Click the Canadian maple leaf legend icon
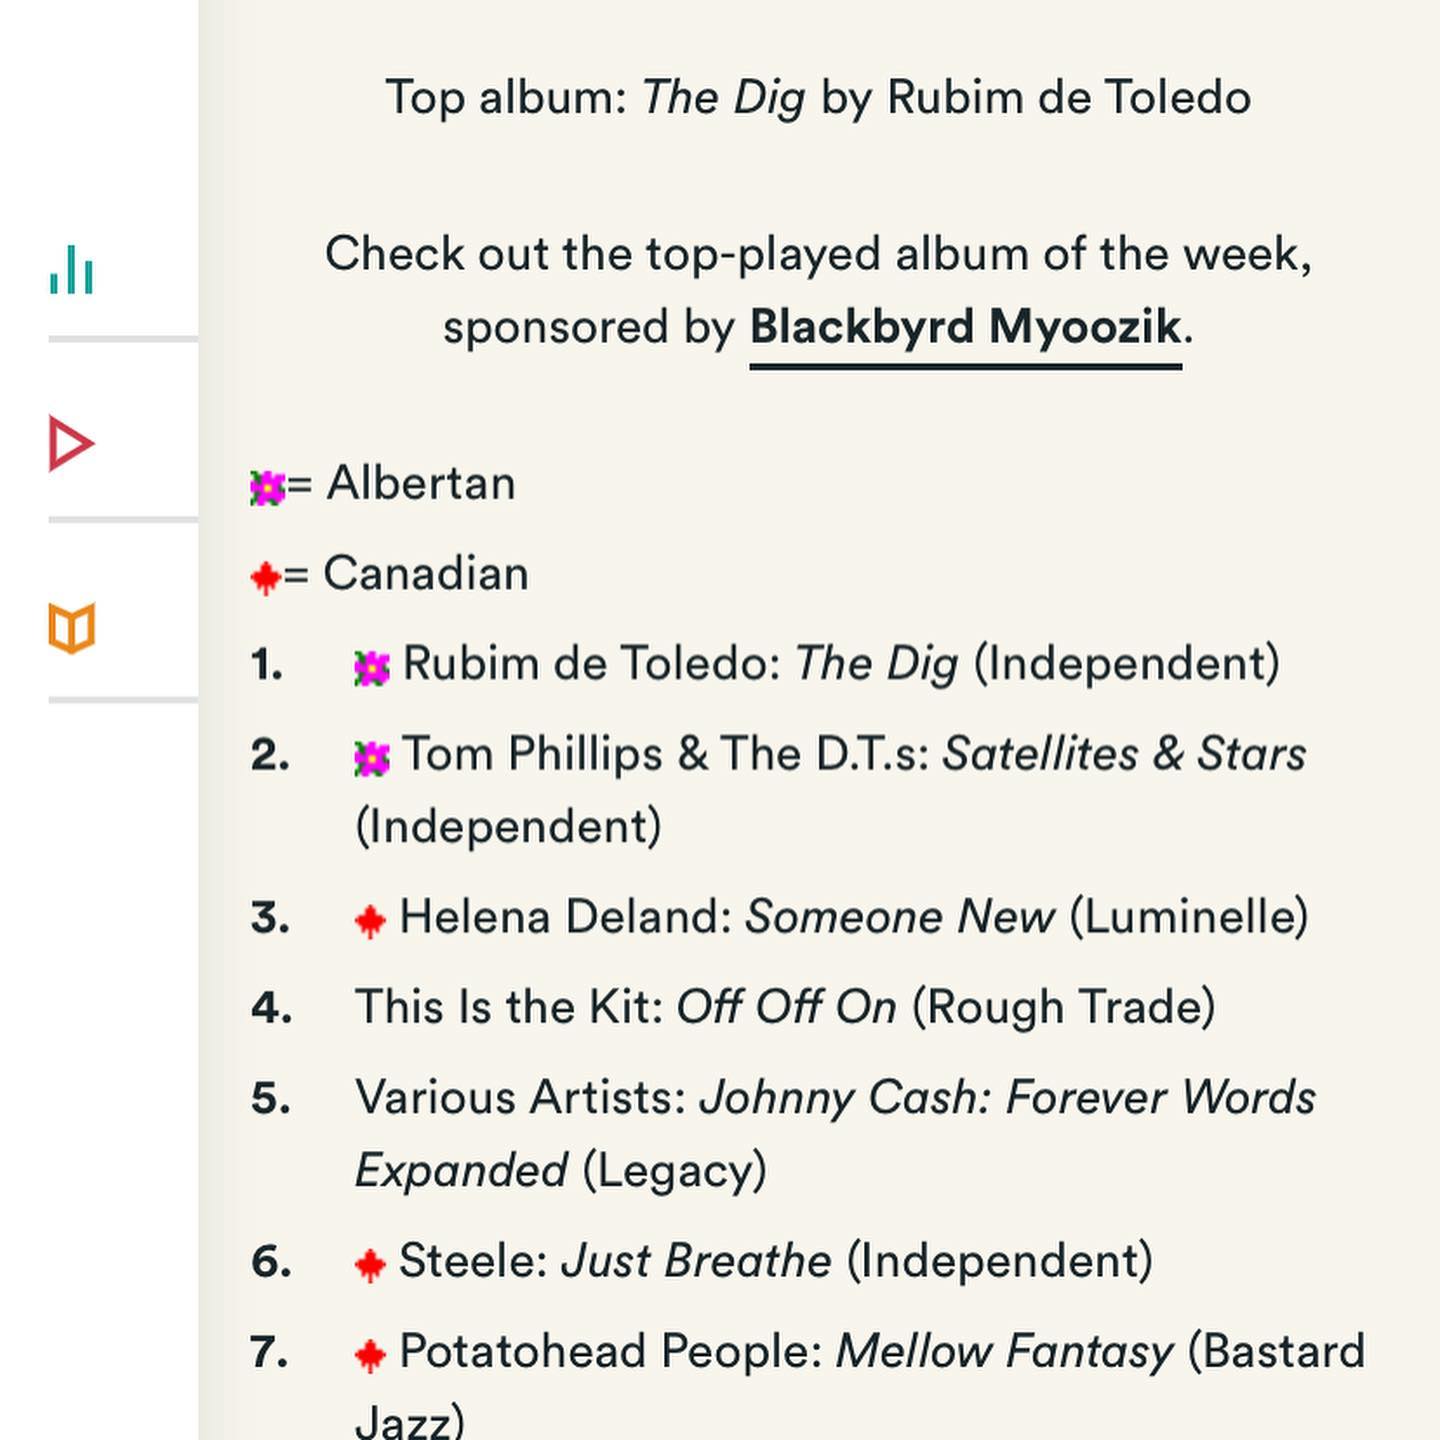The width and height of the screenshot is (1440, 1440). (x=265, y=578)
